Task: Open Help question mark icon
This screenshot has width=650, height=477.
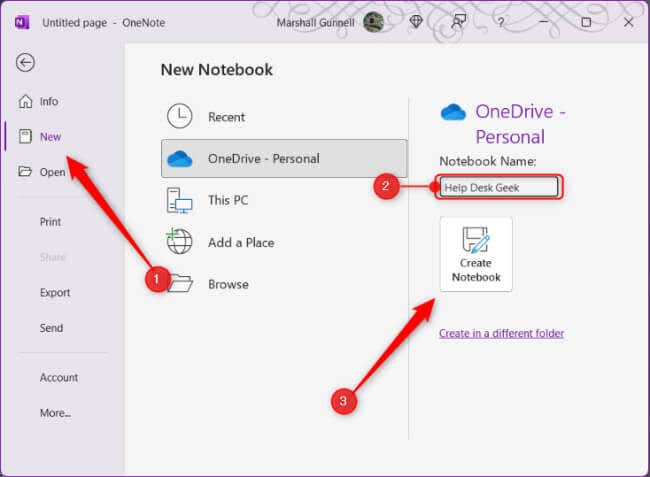Action: click(501, 22)
